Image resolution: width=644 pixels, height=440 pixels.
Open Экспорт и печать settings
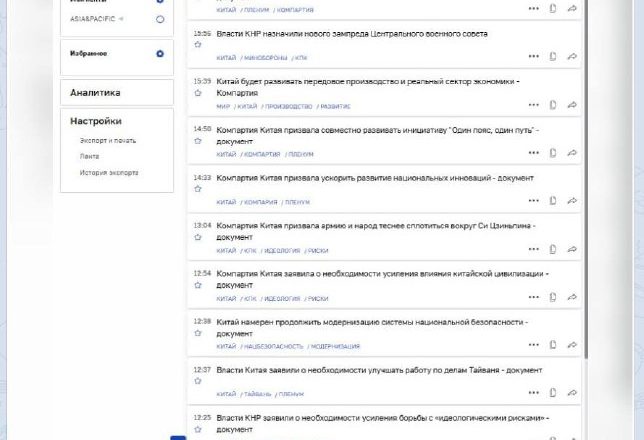[108, 140]
